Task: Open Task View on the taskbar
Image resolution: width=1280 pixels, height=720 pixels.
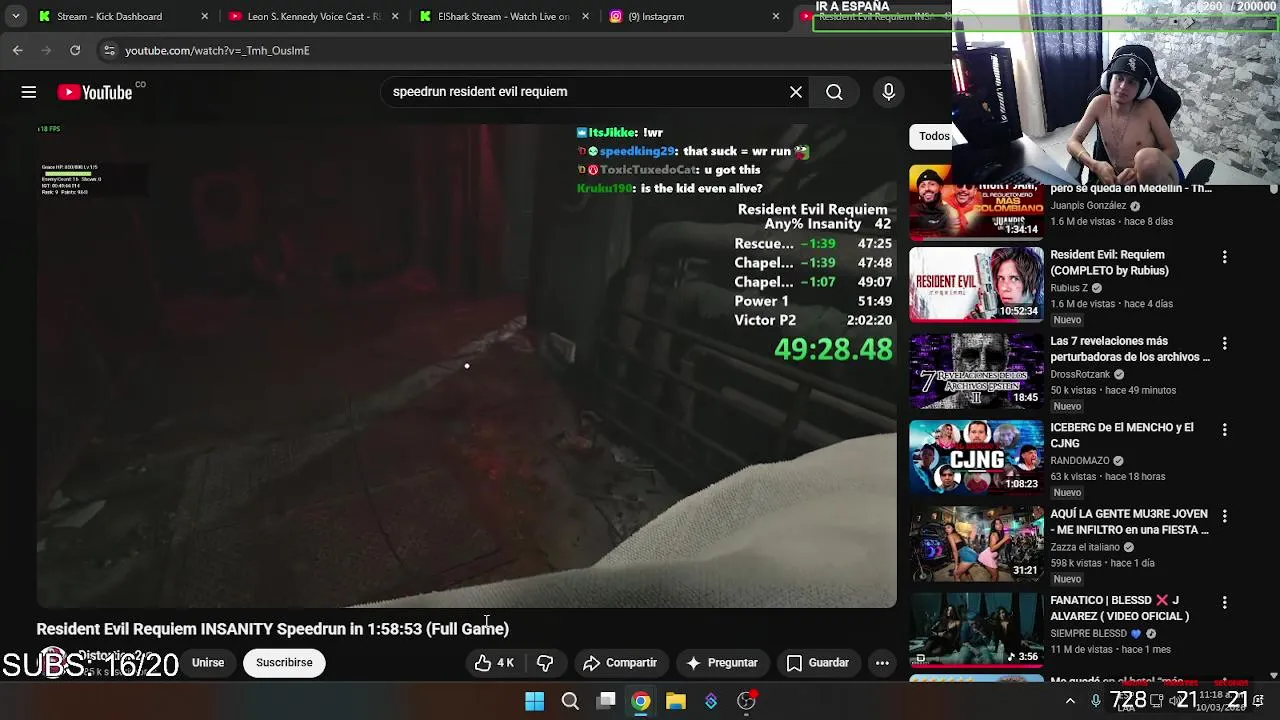Action: 606,701
